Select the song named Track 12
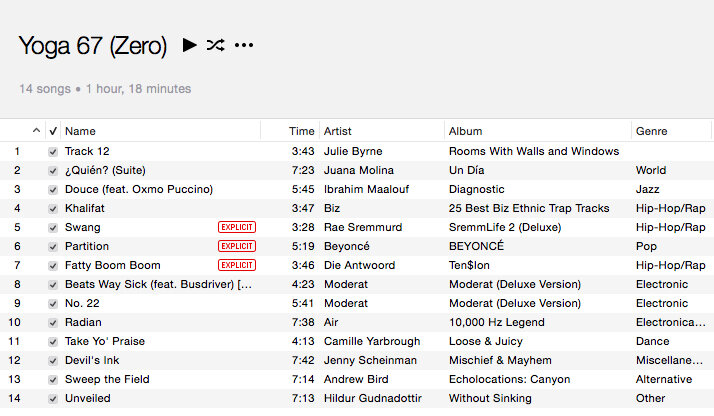 87,151
